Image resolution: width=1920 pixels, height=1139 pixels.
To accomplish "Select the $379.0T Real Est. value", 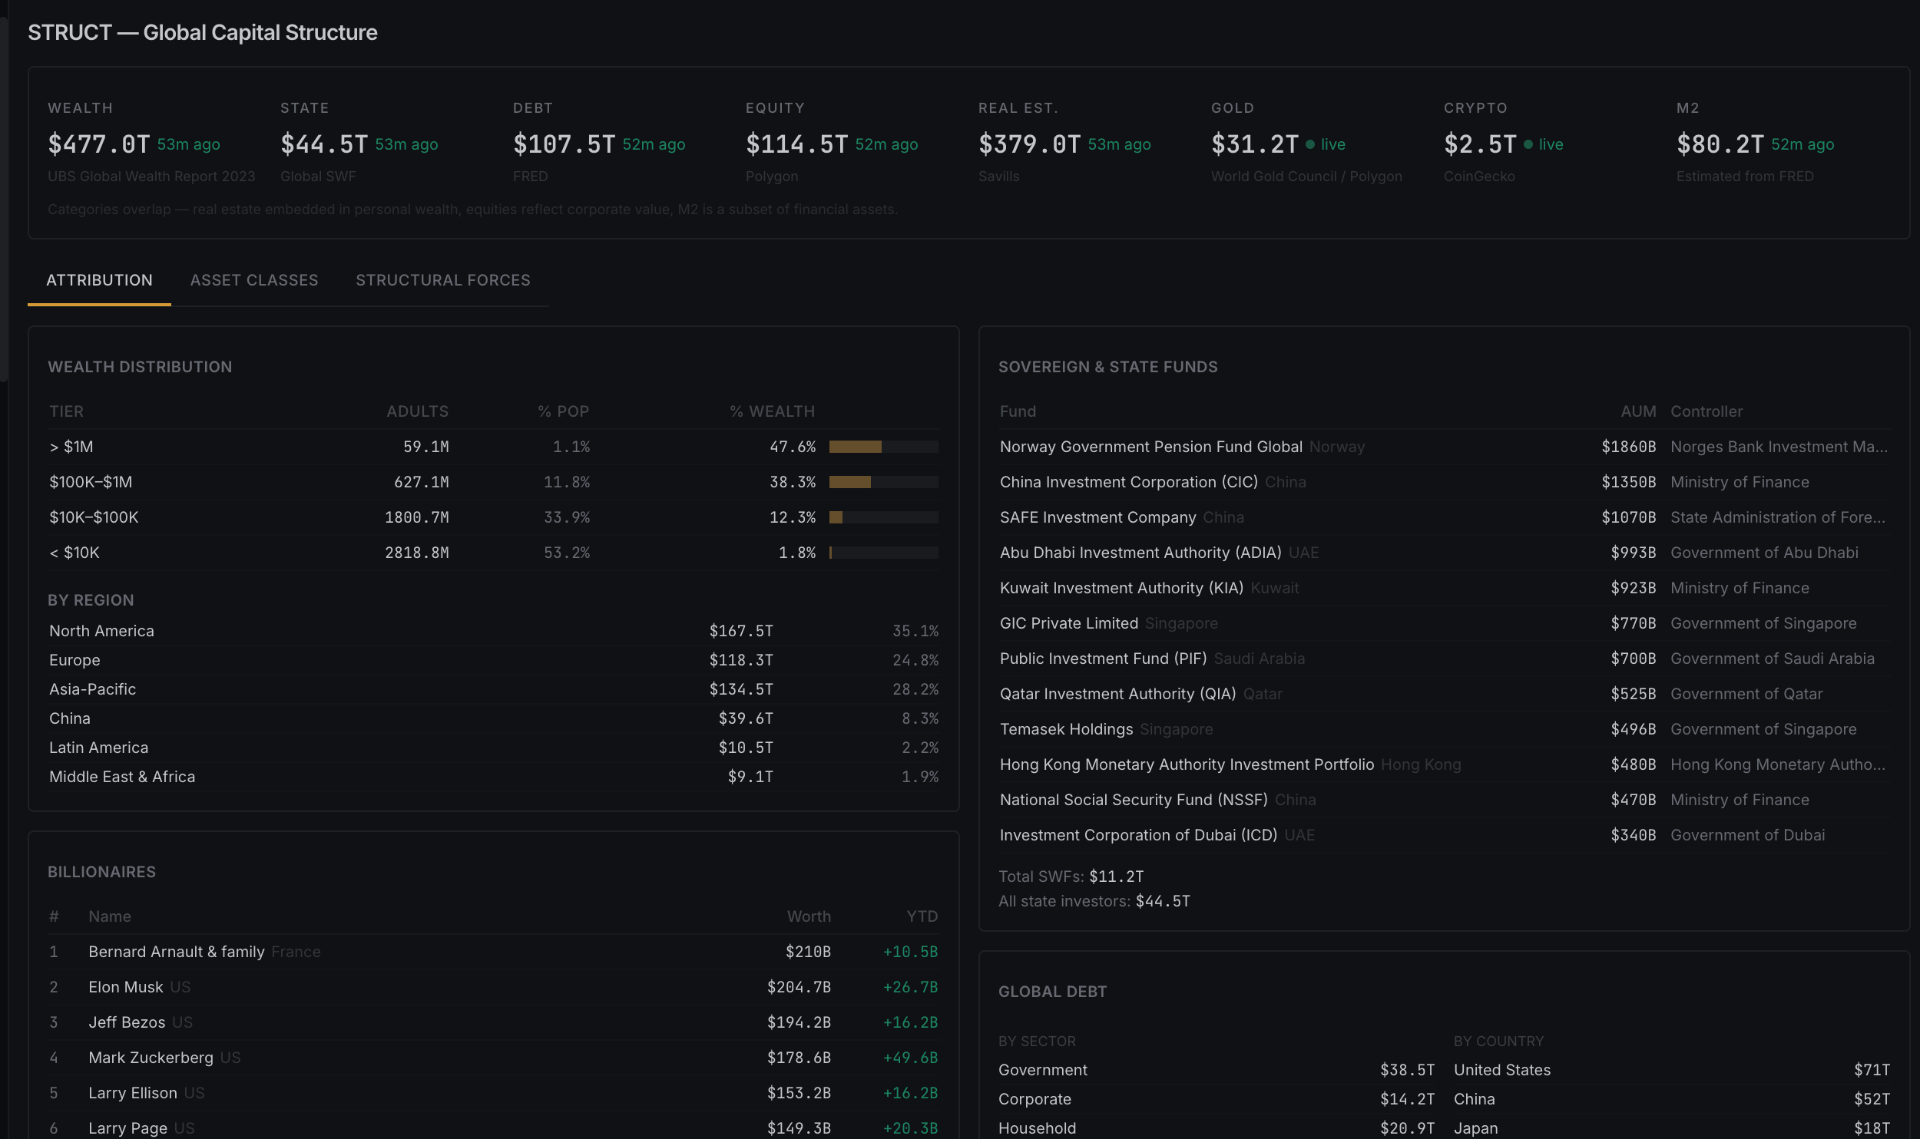I will tap(1029, 144).
